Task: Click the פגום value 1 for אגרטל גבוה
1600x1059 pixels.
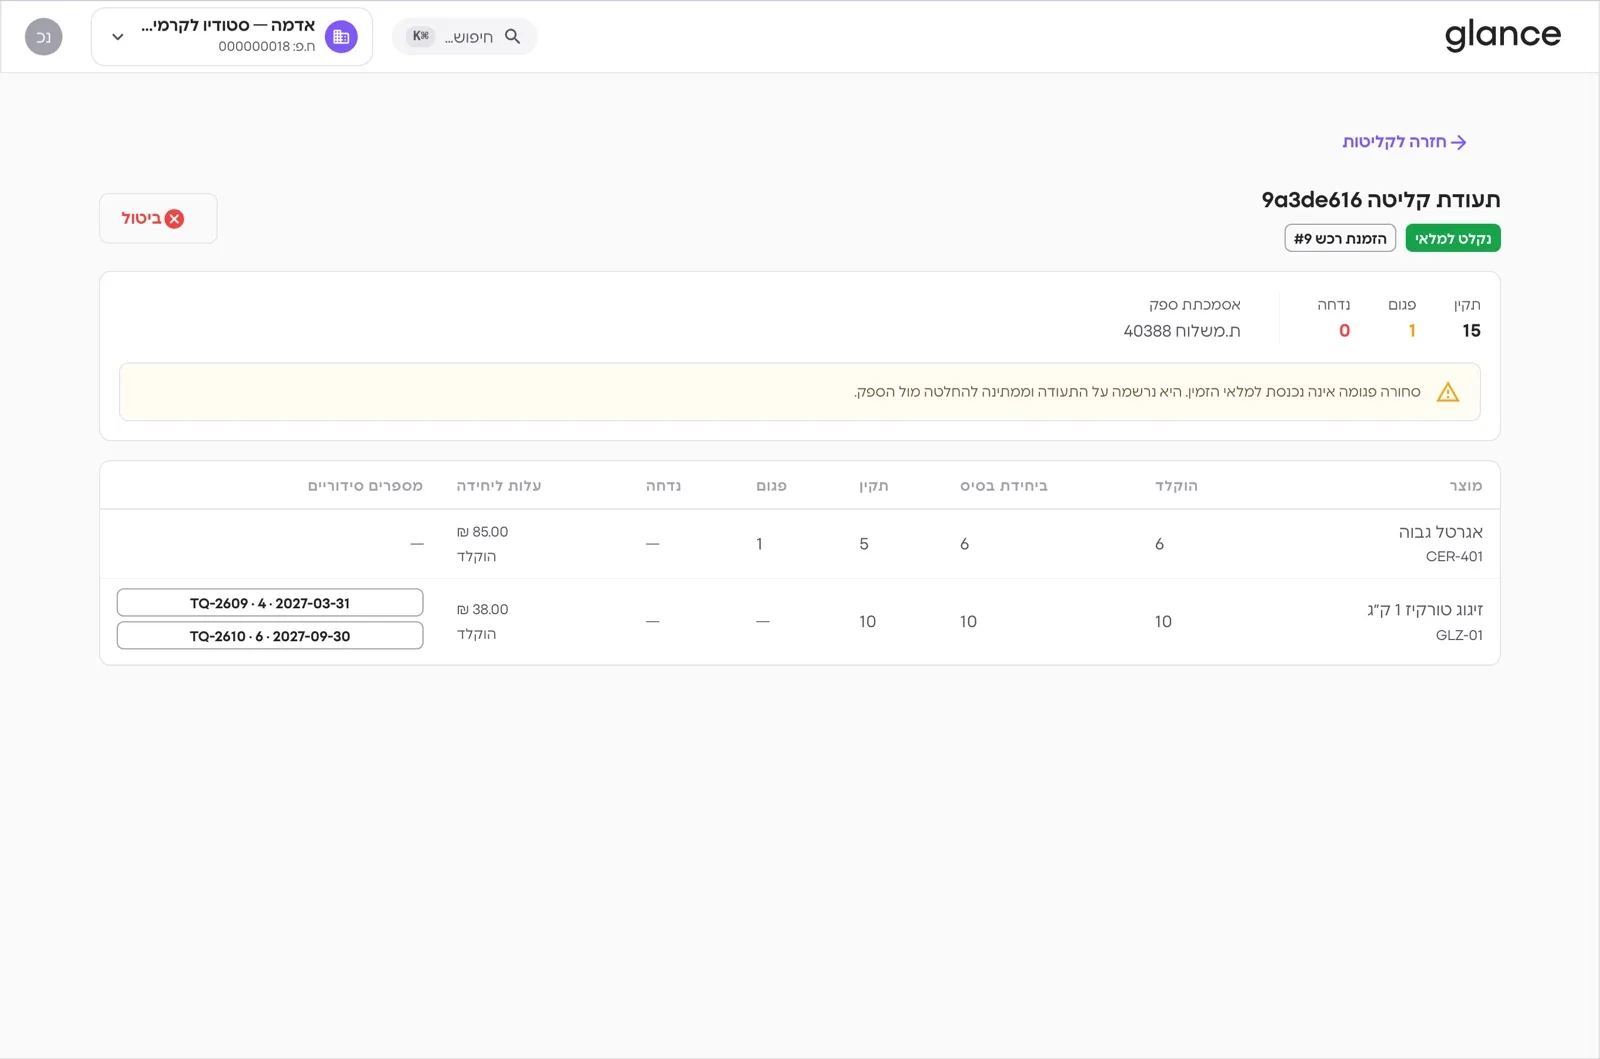Action: pos(759,544)
